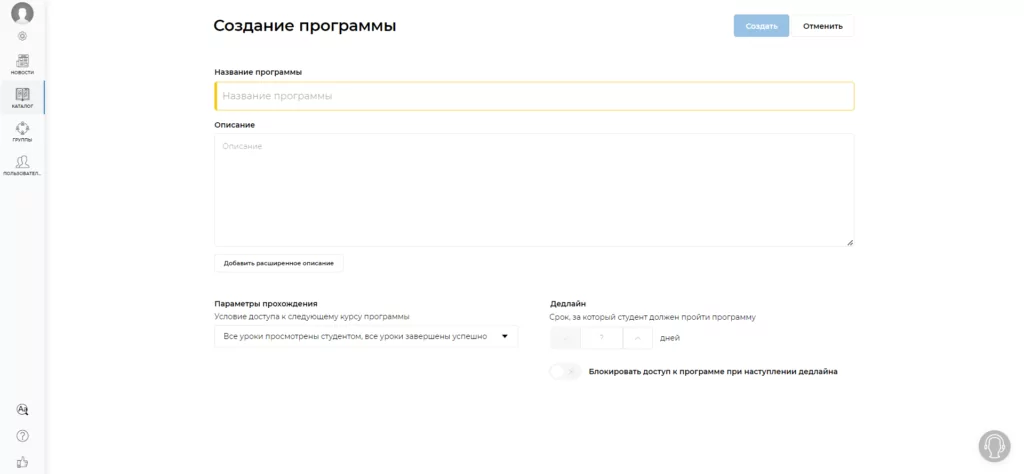This screenshot has height=474, width=1024.
Task: Open the help question mark icon
Action: tap(22, 436)
